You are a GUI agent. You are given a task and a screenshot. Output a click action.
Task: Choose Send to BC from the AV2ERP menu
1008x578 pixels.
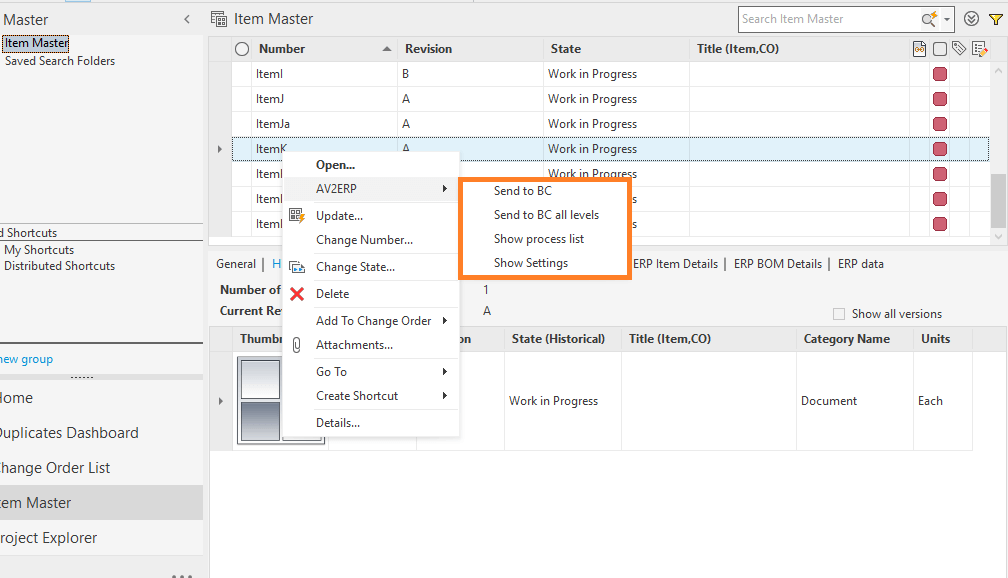click(521, 189)
